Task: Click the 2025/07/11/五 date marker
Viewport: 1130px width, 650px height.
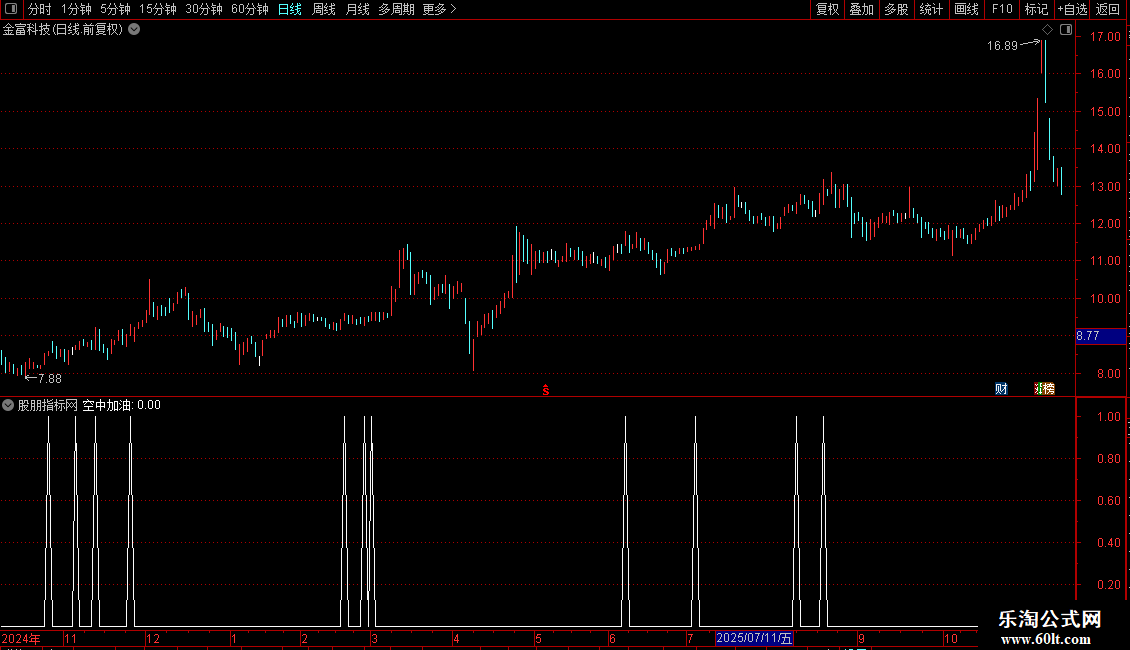Action: pos(754,638)
